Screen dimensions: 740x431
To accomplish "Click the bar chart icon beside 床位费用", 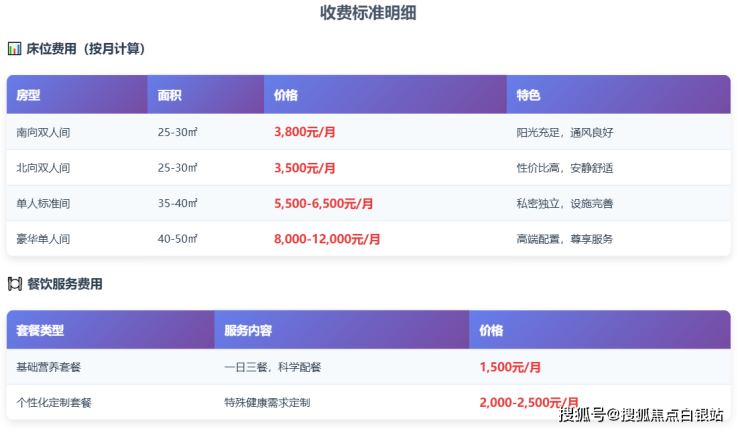I will pos(14,48).
